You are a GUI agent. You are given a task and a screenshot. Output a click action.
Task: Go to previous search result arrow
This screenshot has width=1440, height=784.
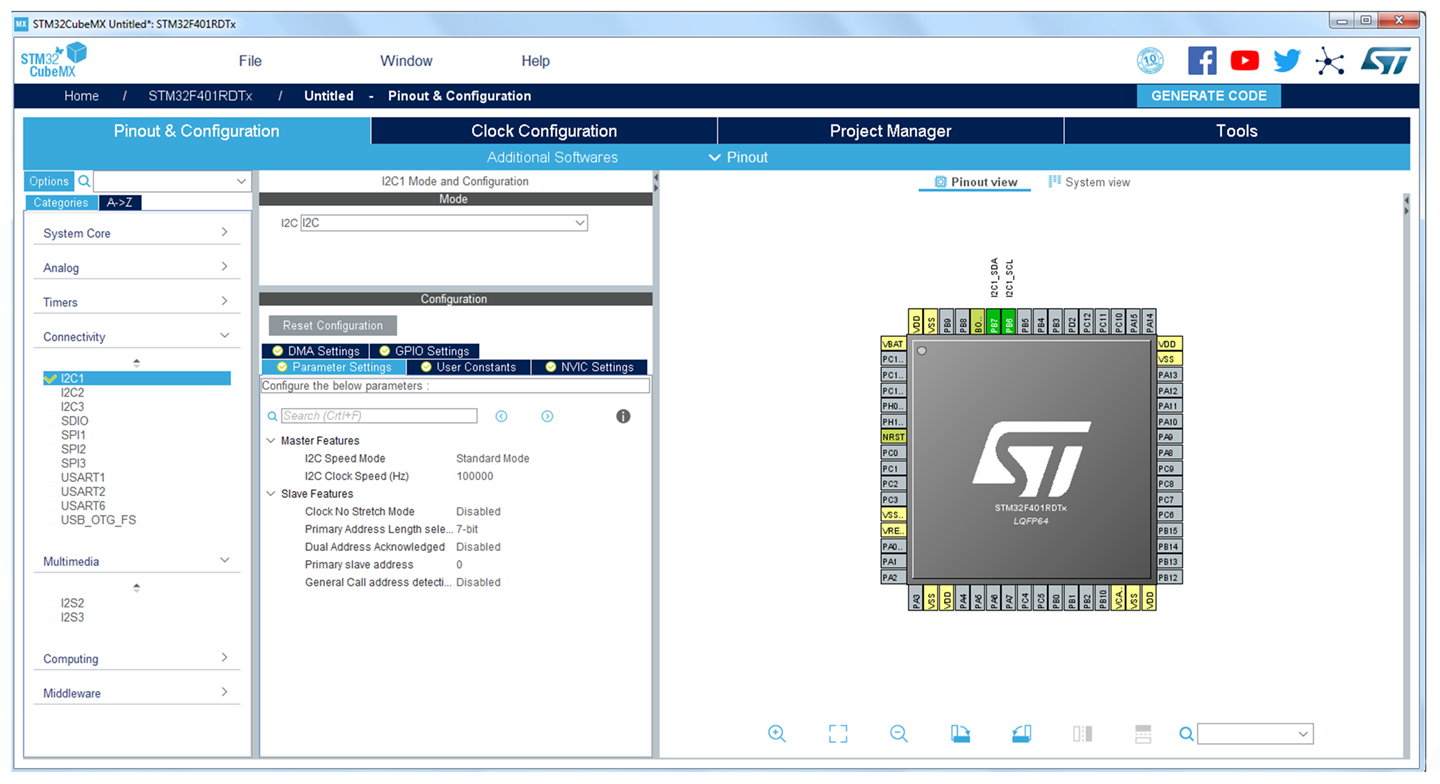[x=502, y=416]
